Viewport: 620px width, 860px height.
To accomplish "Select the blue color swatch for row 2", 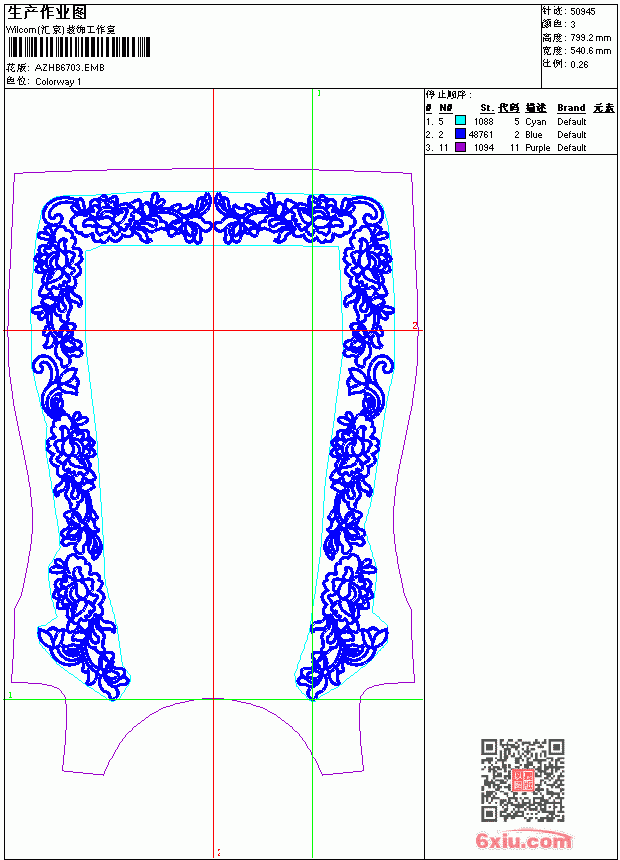I will [460, 134].
